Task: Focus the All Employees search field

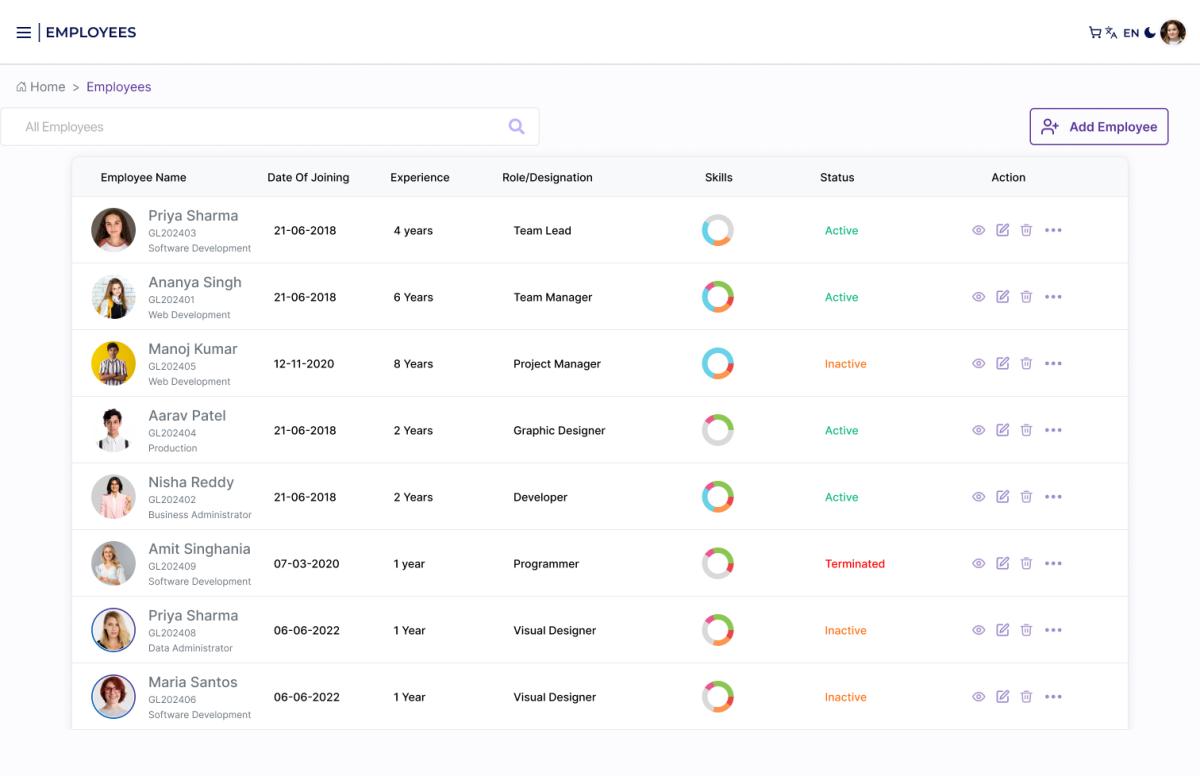Action: (250, 127)
